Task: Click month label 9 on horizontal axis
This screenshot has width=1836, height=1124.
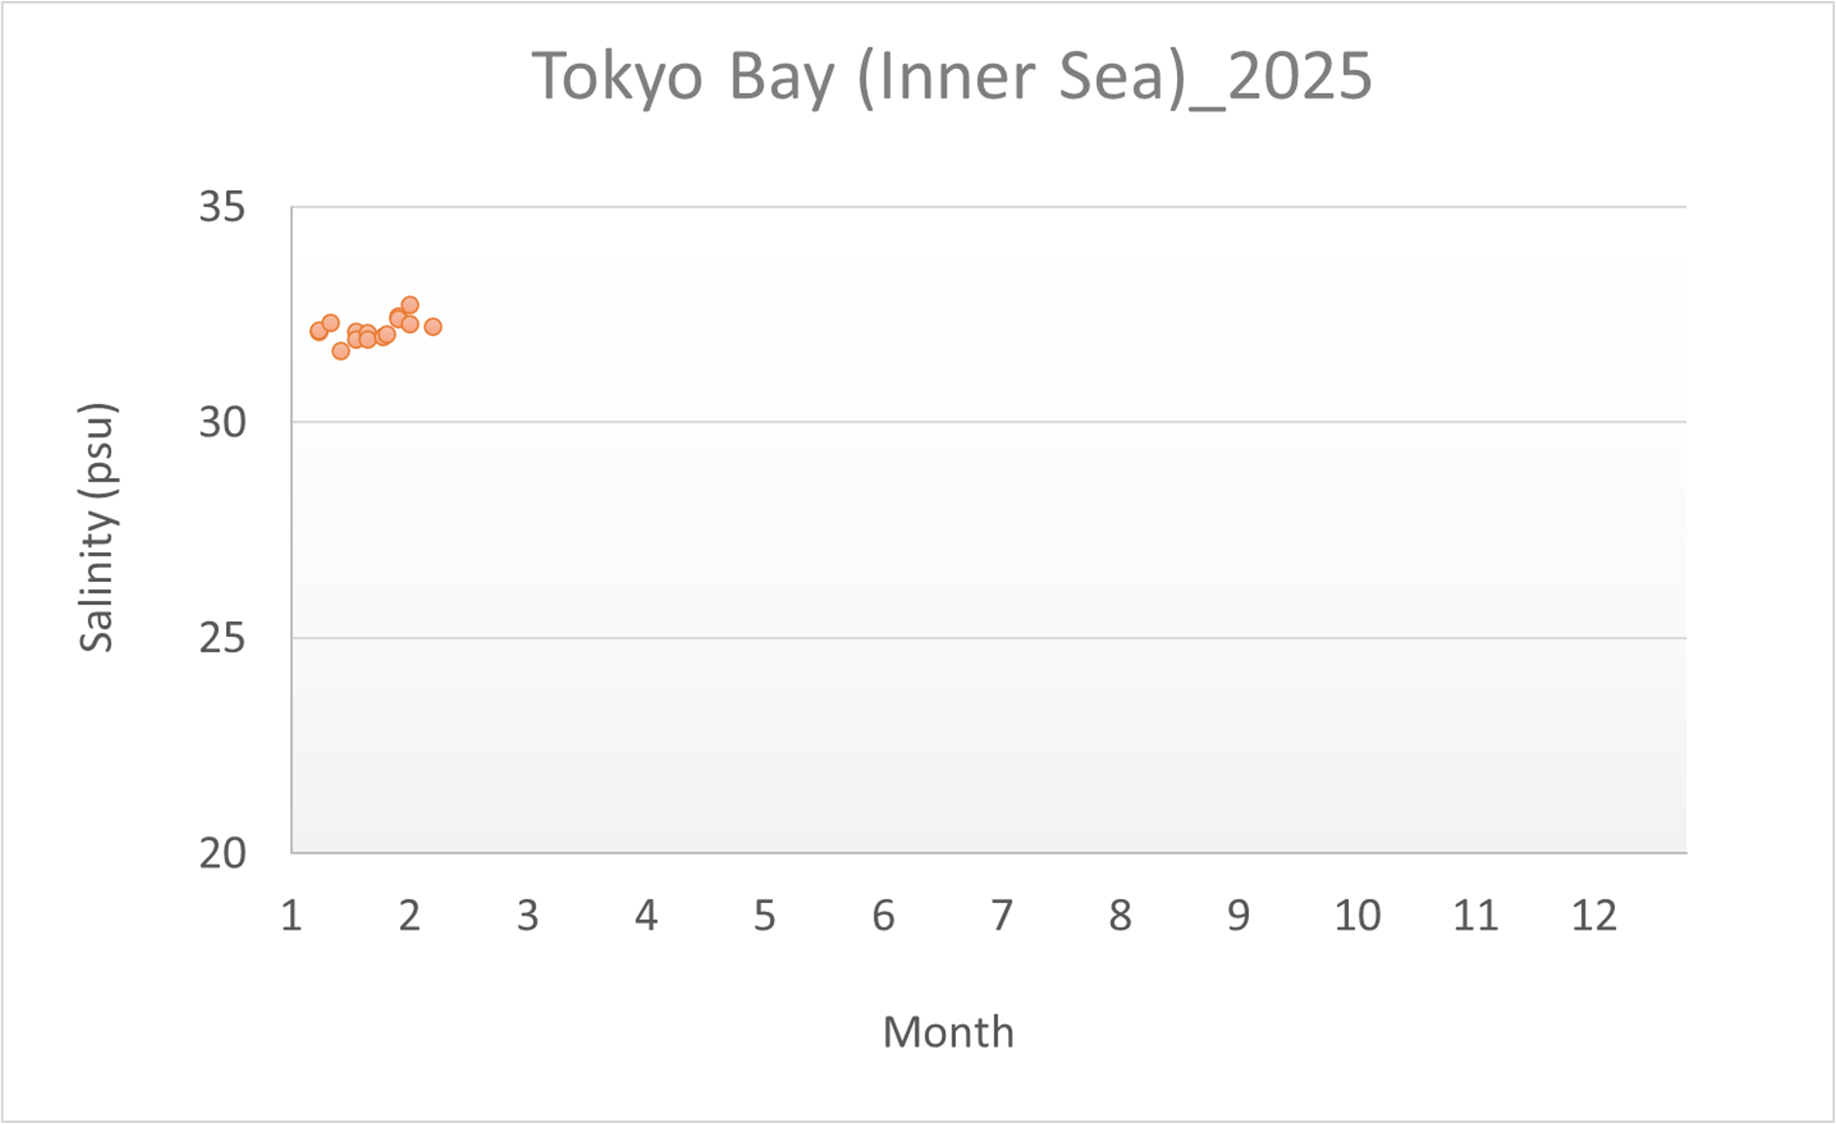Action: point(1238,915)
